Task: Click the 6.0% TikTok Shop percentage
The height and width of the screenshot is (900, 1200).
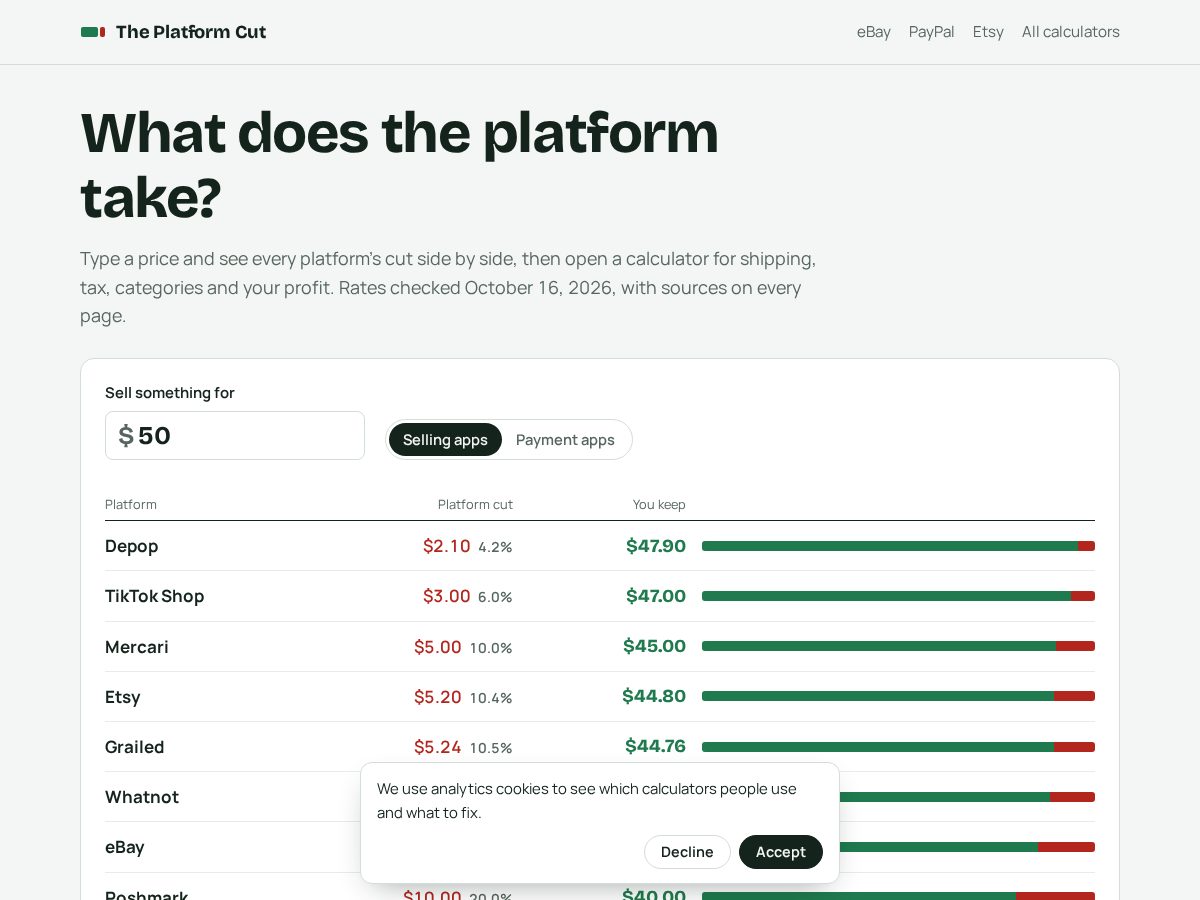Action: point(495,597)
